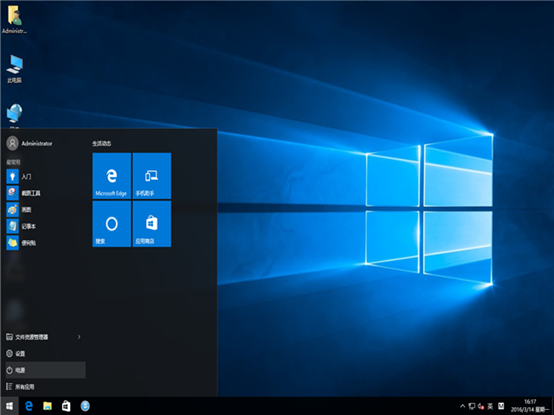
Task: Switch input language via the 英 indicator
Action: coord(490,406)
